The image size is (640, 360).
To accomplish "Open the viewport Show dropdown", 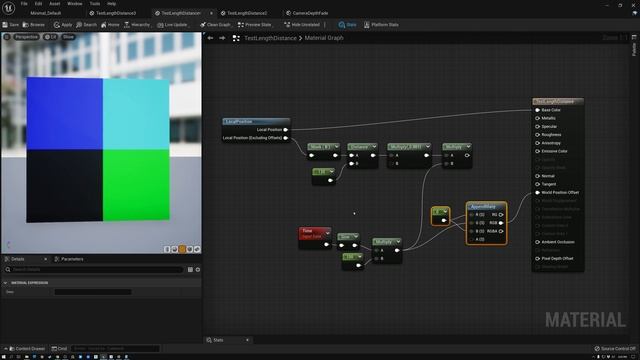I will (x=68, y=37).
